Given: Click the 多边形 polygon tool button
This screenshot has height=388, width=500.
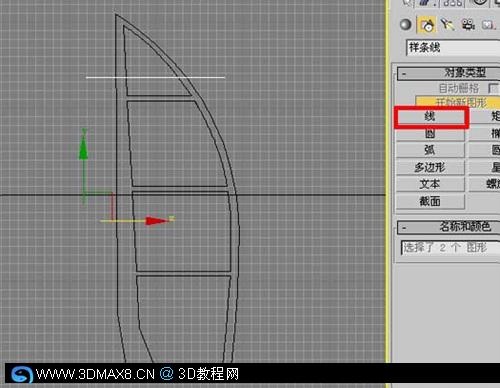Looking at the screenshot, I should [x=430, y=167].
